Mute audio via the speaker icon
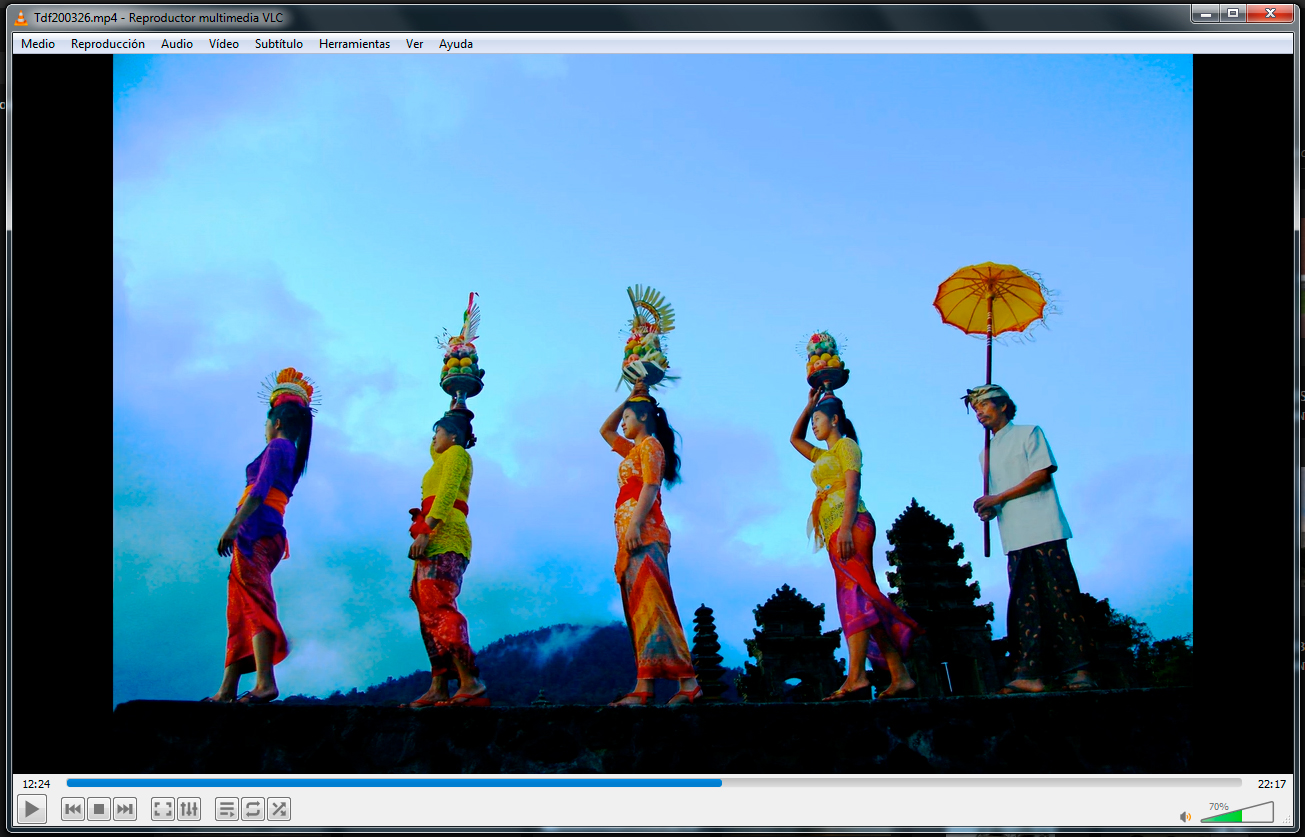 click(x=1186, y=816)
